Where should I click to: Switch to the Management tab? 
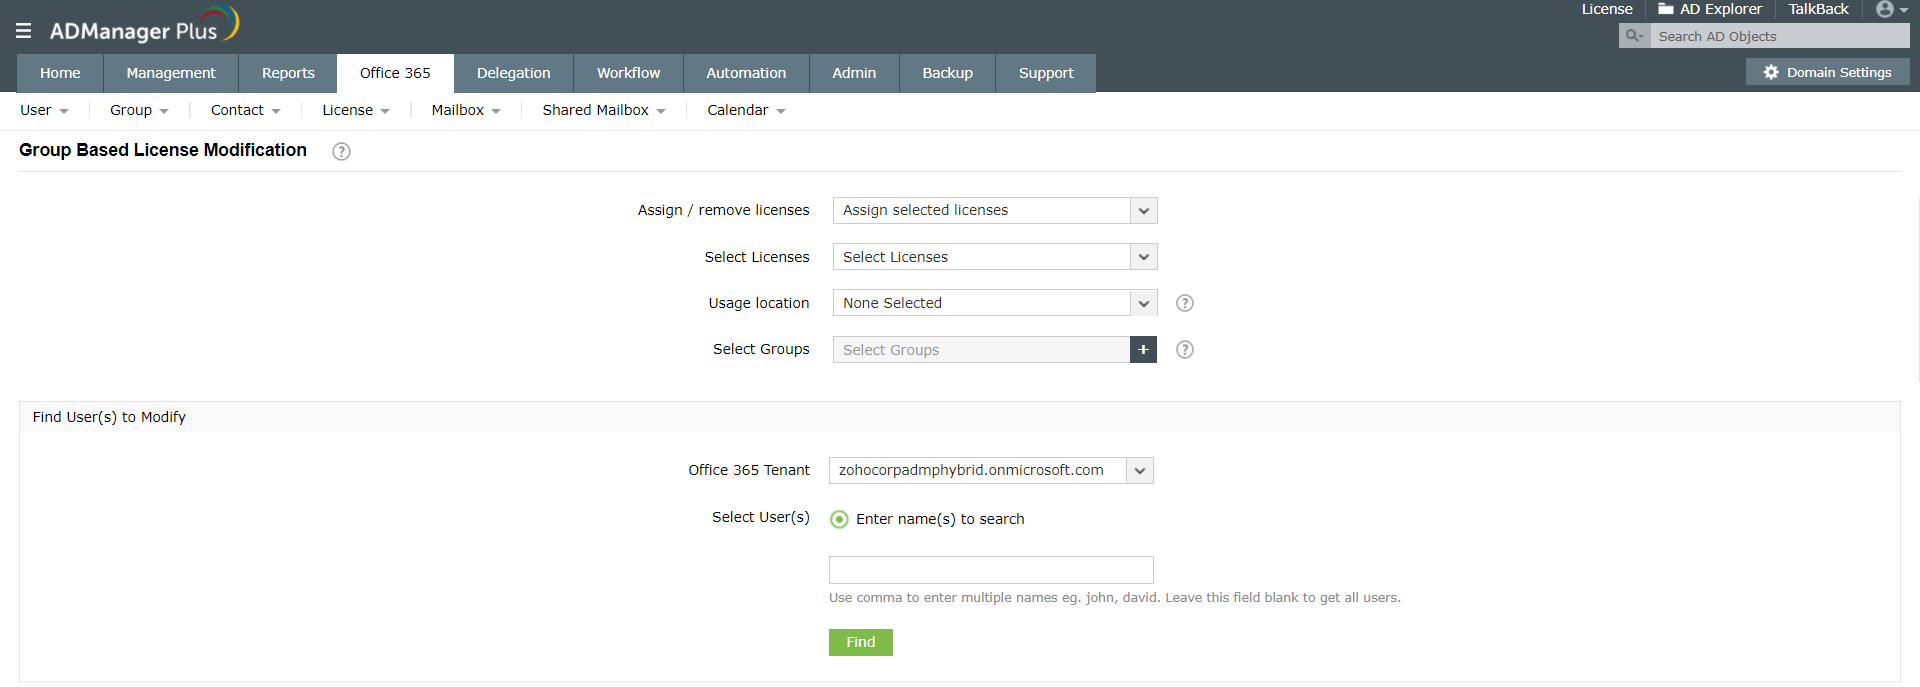171,73
